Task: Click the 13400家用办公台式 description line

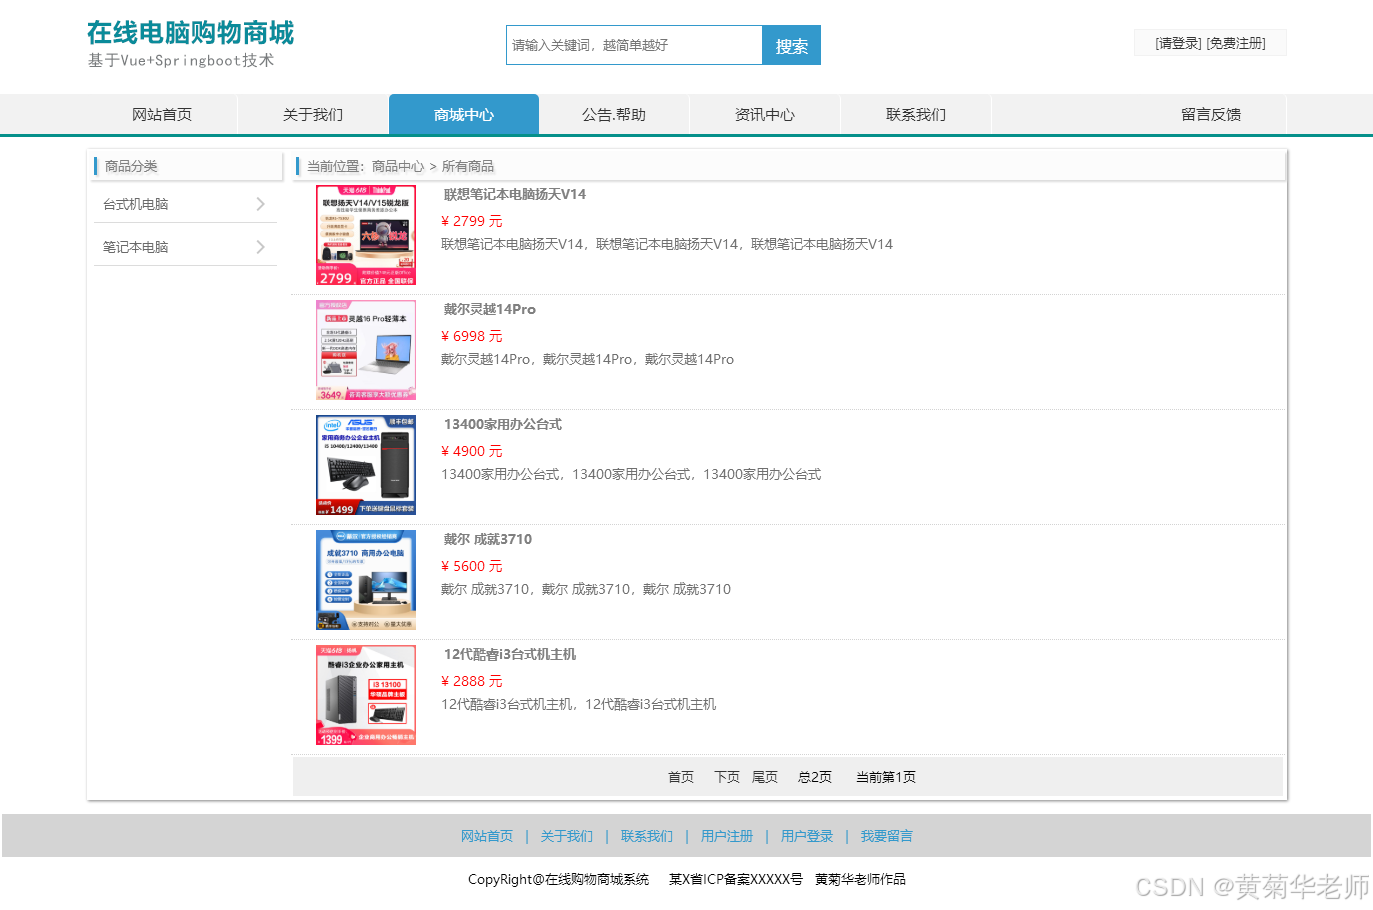Action: point(631,474)
